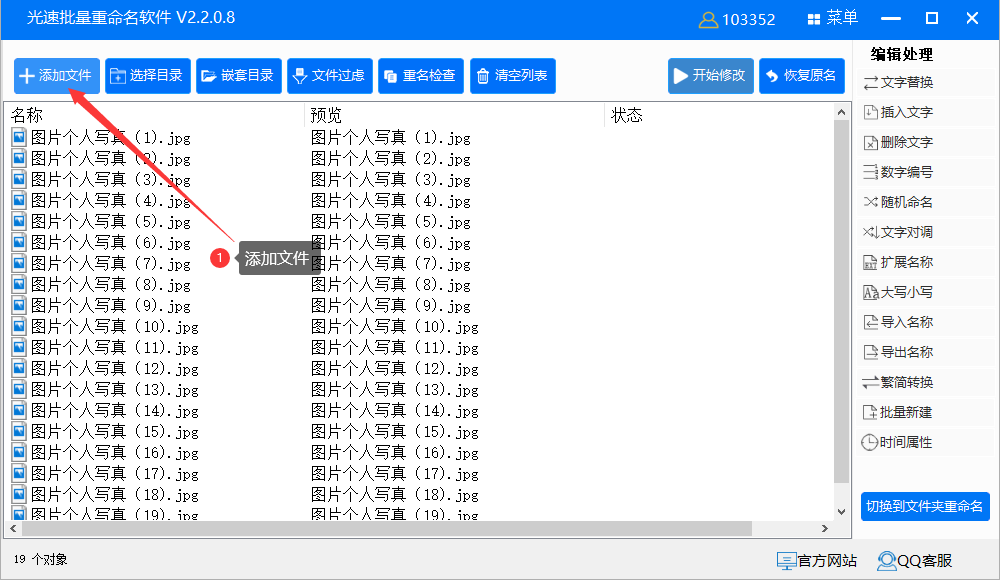
Task: Click preview name 图片个人写真 (17).jpg
Action: pyautogui.click(x=395, y=475)
